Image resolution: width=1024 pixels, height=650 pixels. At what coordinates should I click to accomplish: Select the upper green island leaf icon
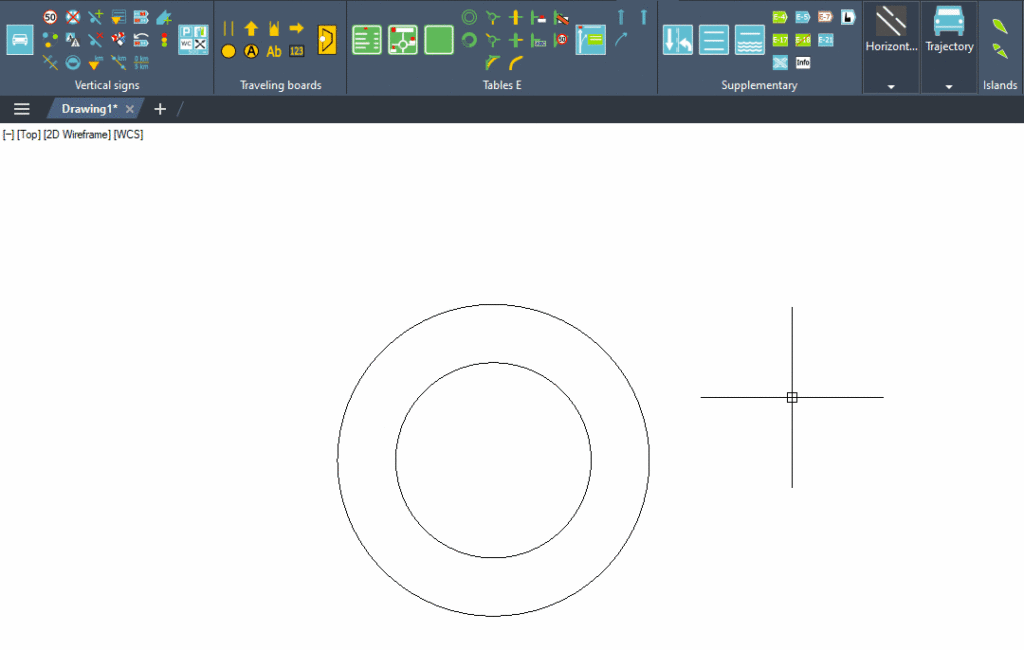tap(1000, 26)
